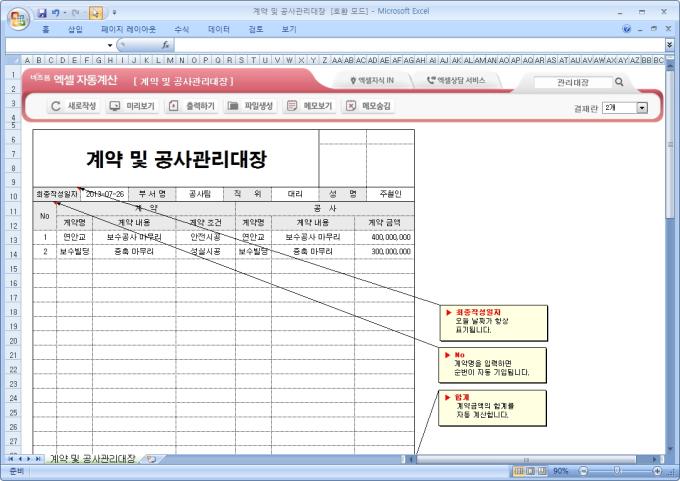680x481 pixels.
Task: Open the 데이터 ribbon tab
Action: pyautogui.click(x=219, y=29)
